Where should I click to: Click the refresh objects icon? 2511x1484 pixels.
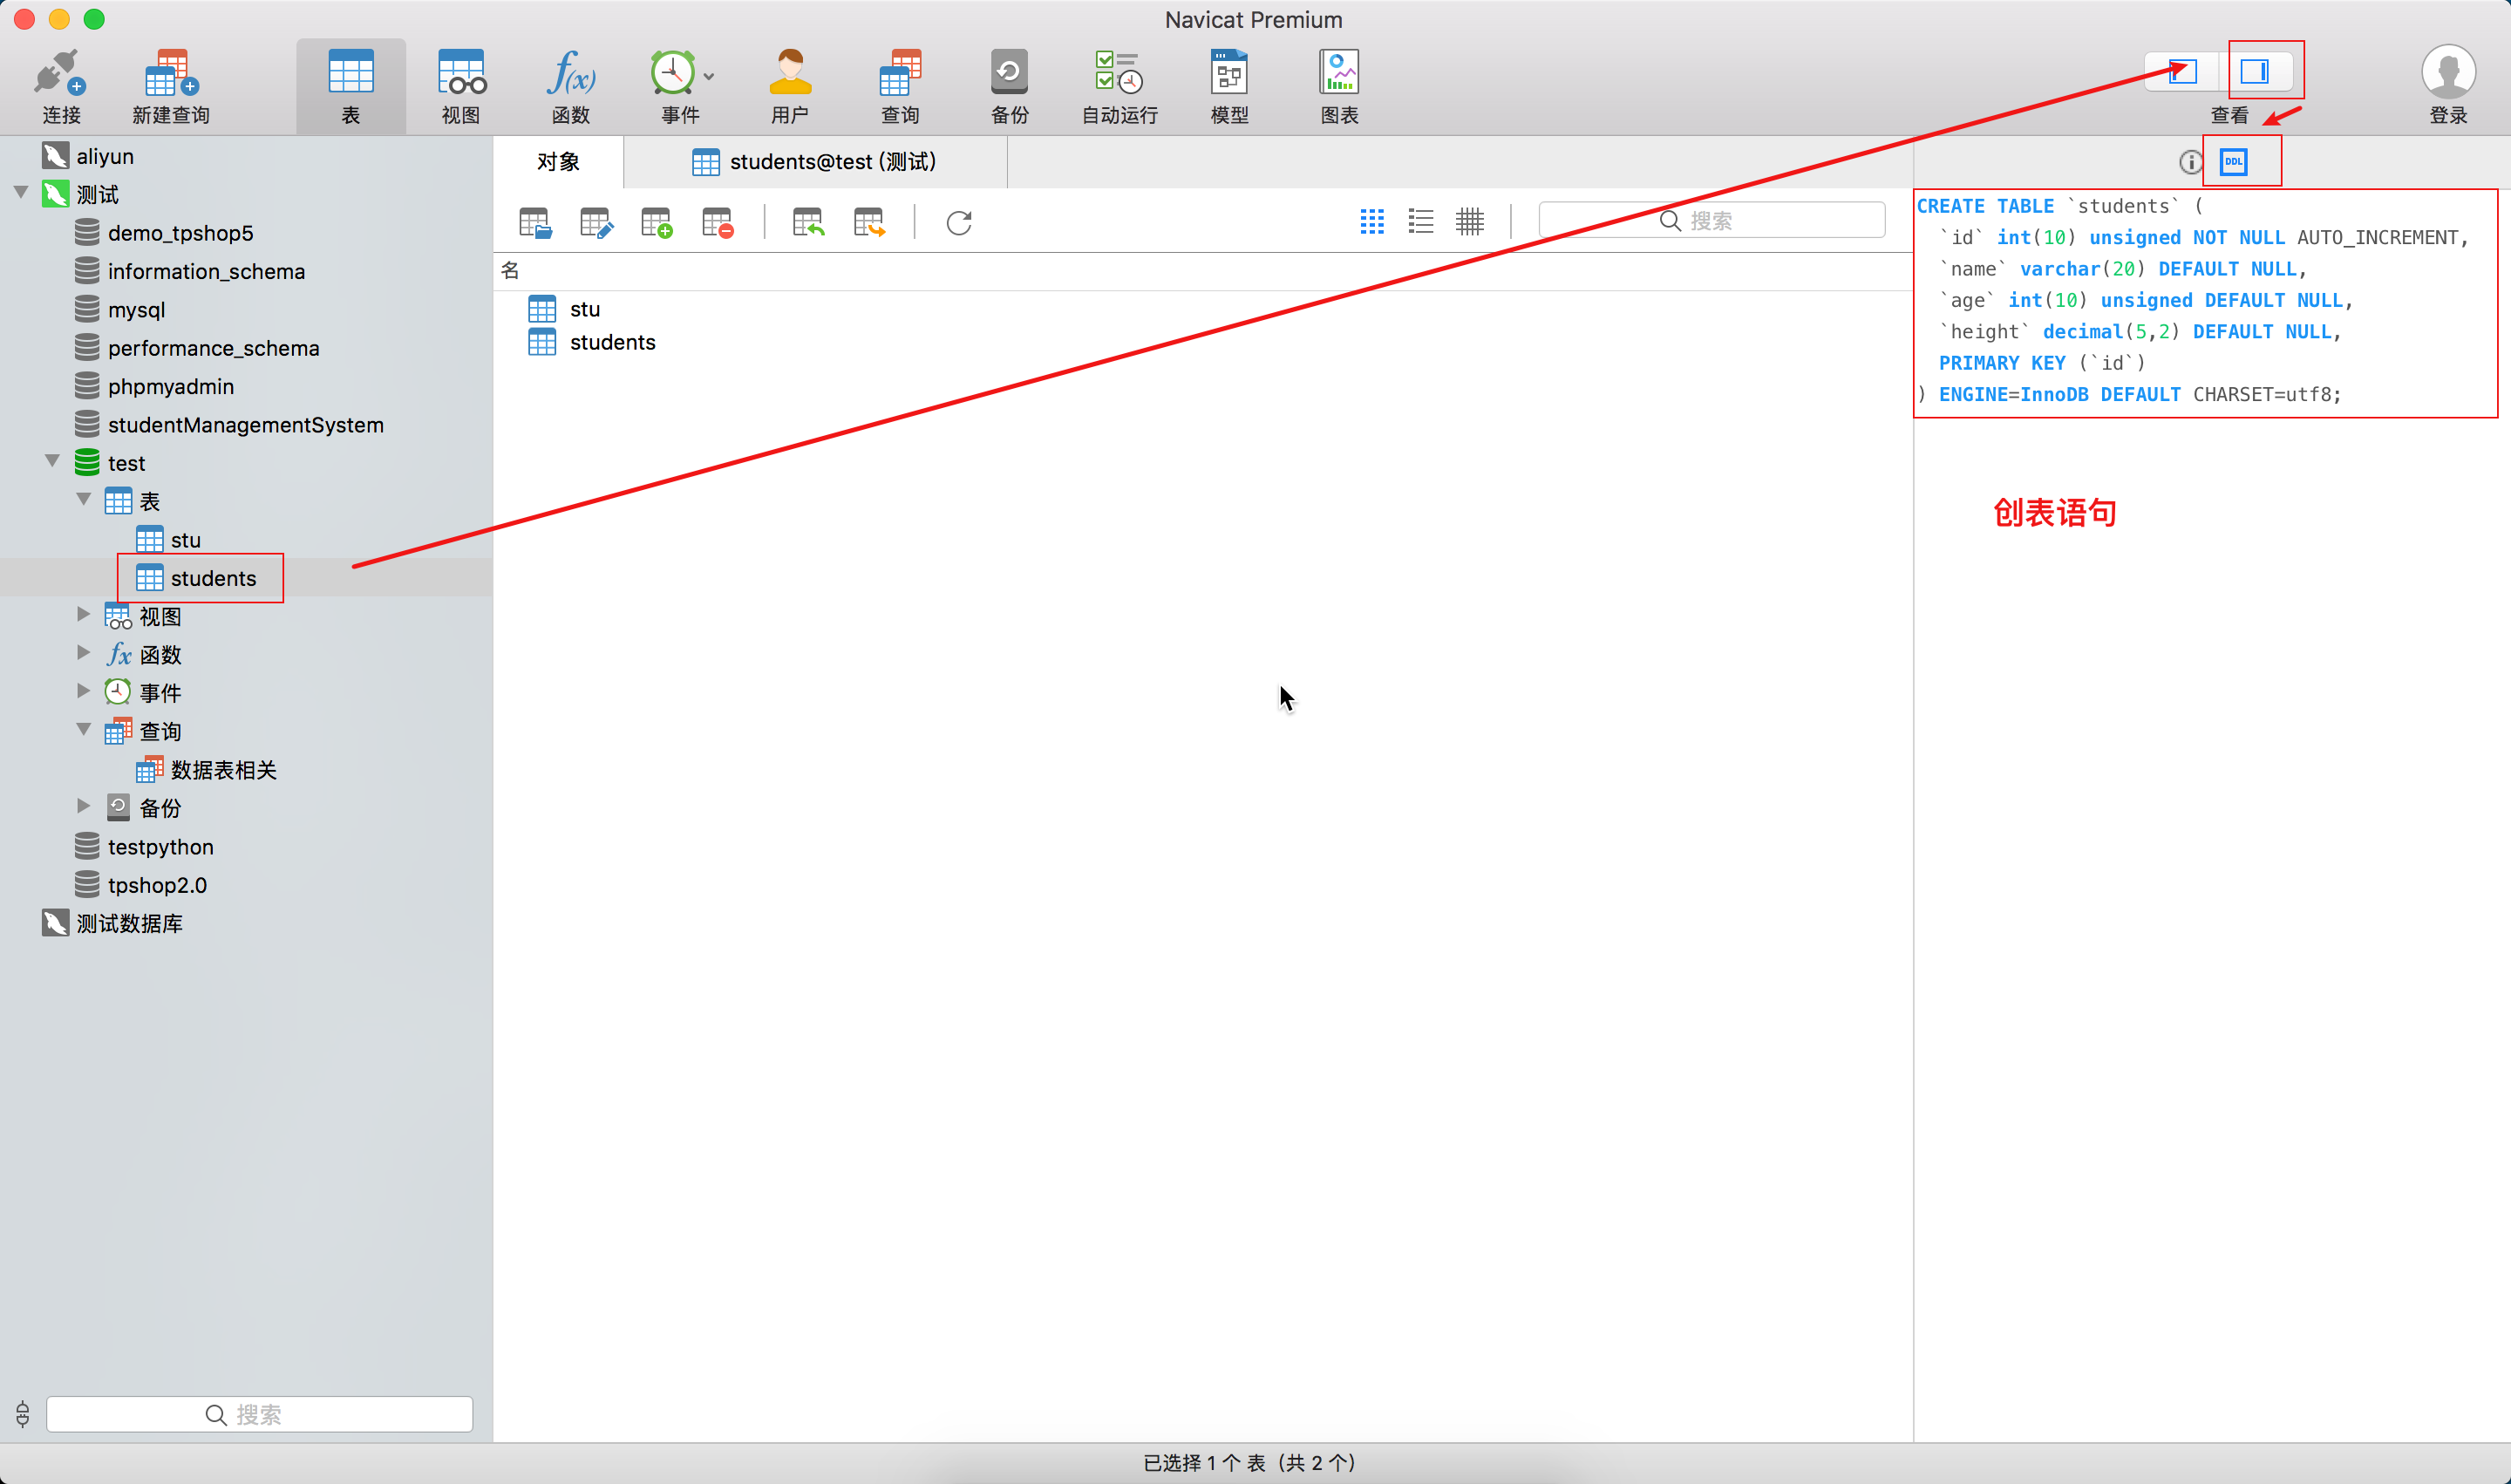[x=958, y=222]
